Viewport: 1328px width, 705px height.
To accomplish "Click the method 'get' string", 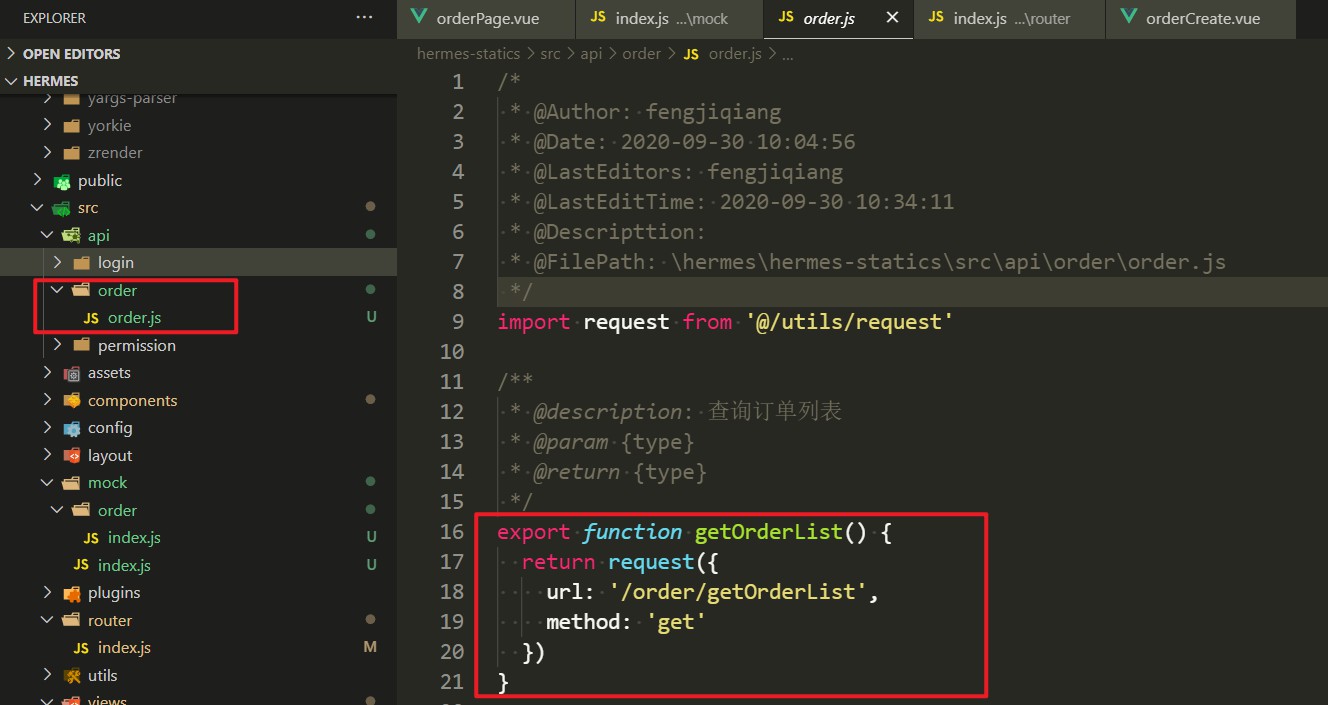I will click(x=676, y=622).
